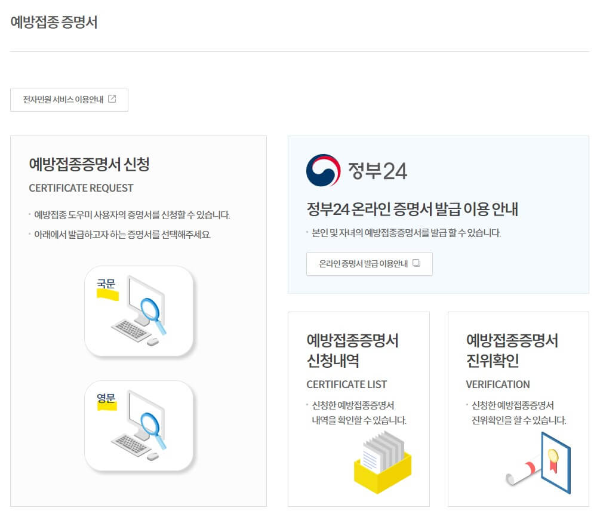Click text 아래에서 발급하고자 하는 증명서를 선택해주세요

point(122,234)
